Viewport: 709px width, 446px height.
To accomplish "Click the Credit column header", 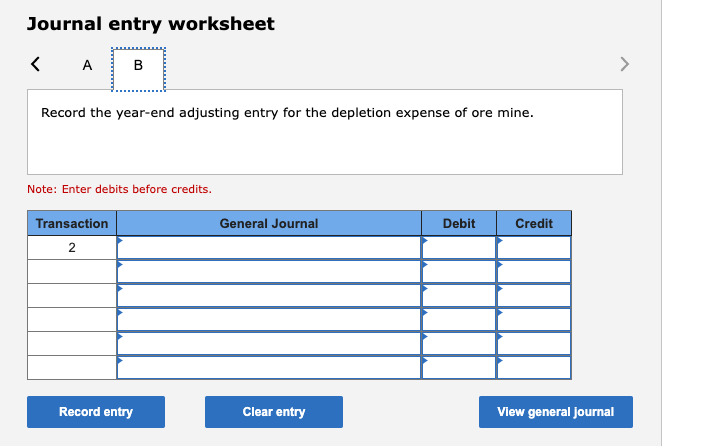I will pos(534,223).
